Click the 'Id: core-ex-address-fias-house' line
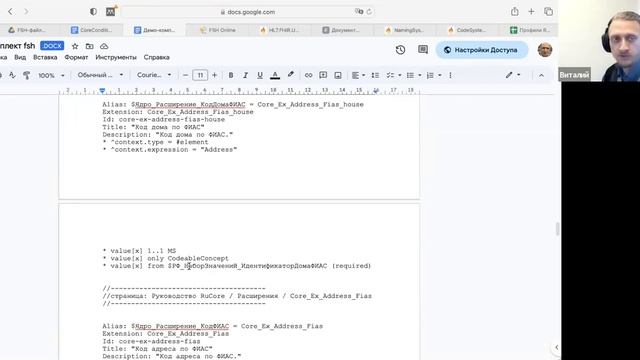 pyautogui.click(x=164, y=120)
